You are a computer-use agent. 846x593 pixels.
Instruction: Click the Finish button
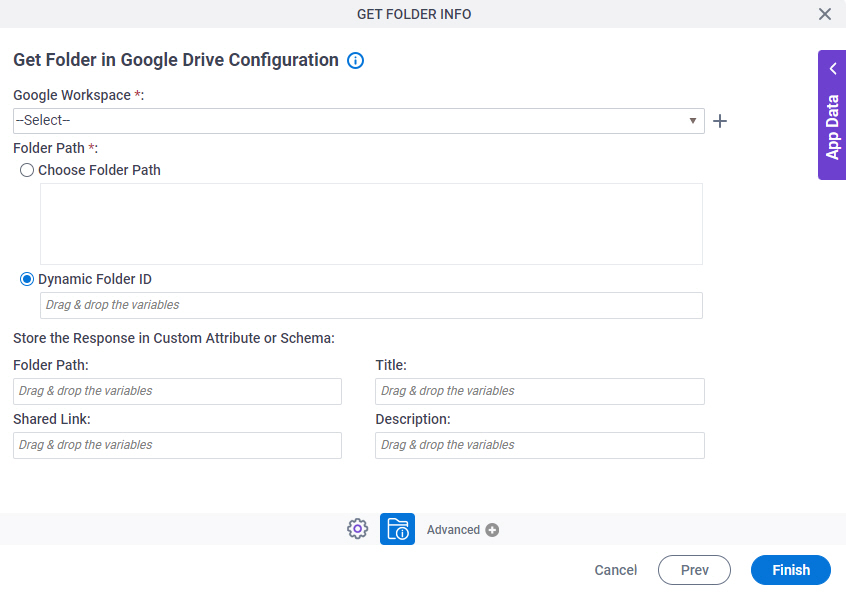click(x=791, y=570)
